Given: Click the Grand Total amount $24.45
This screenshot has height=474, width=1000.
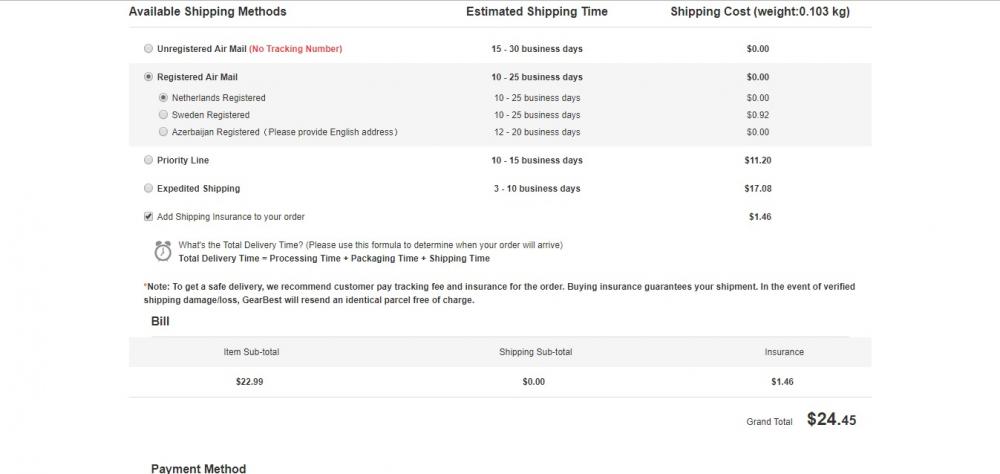Looking at the screenshot, I should pyautogui.click(x=832, y=419).
